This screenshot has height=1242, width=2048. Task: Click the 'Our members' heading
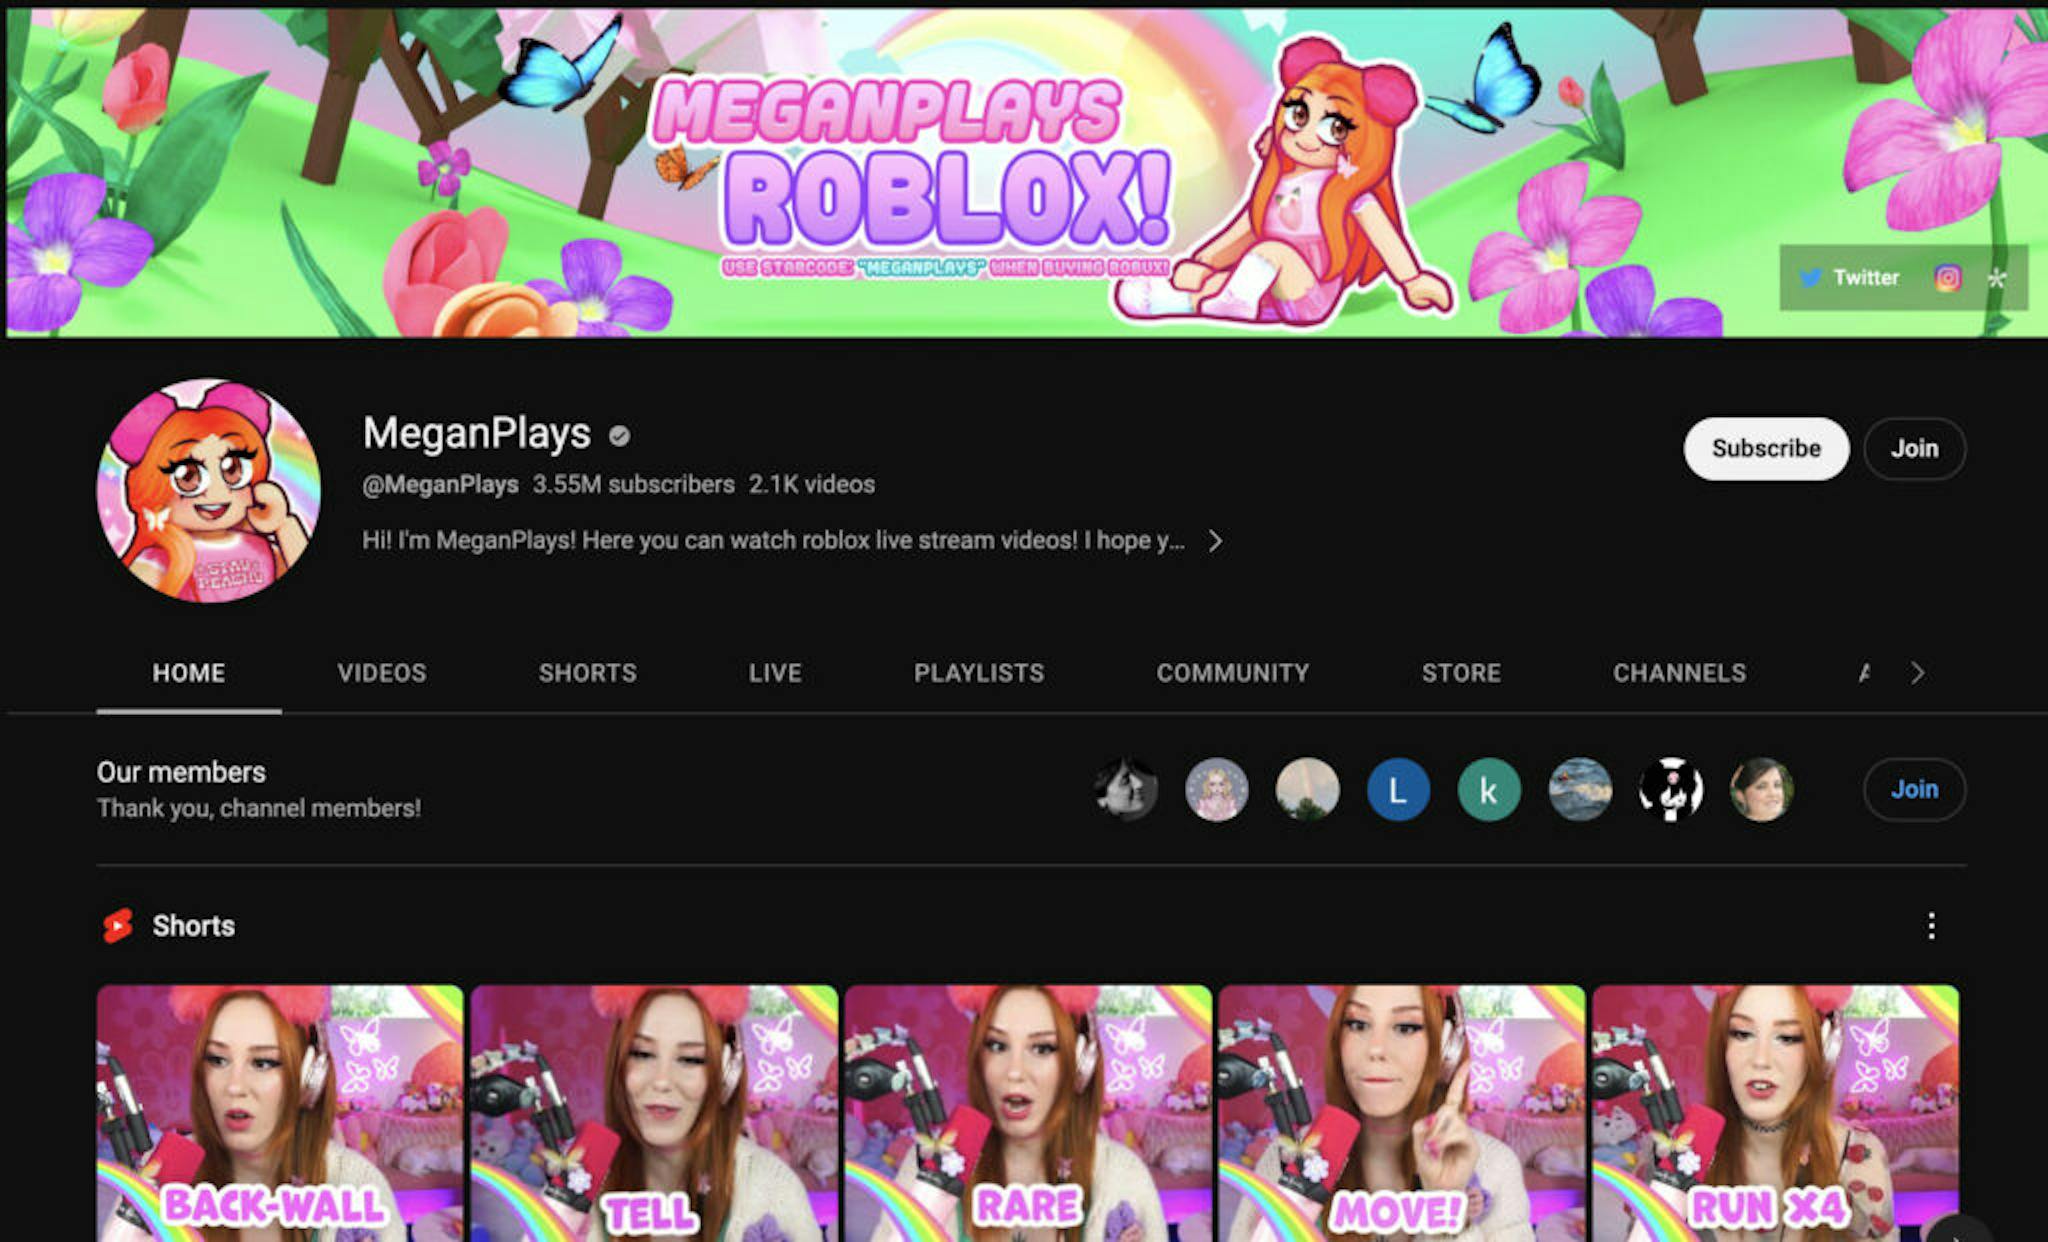tap(181, 772)
